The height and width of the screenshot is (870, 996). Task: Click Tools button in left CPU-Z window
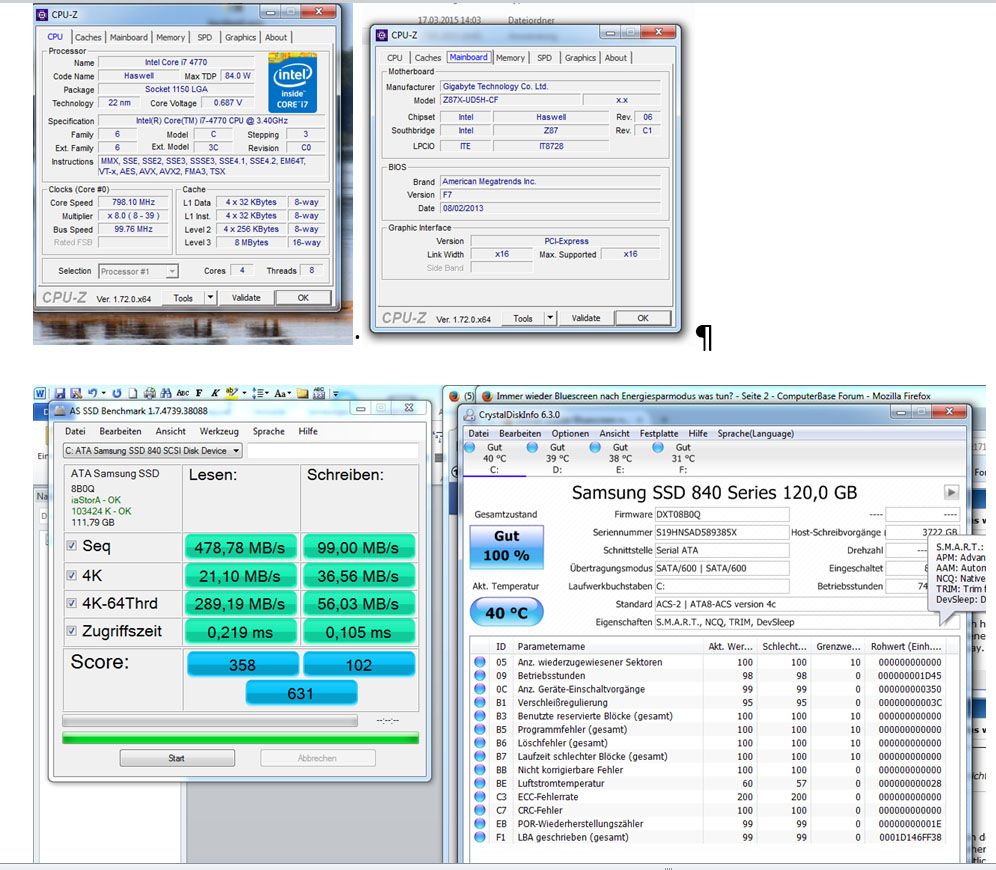tap(183, 297)
